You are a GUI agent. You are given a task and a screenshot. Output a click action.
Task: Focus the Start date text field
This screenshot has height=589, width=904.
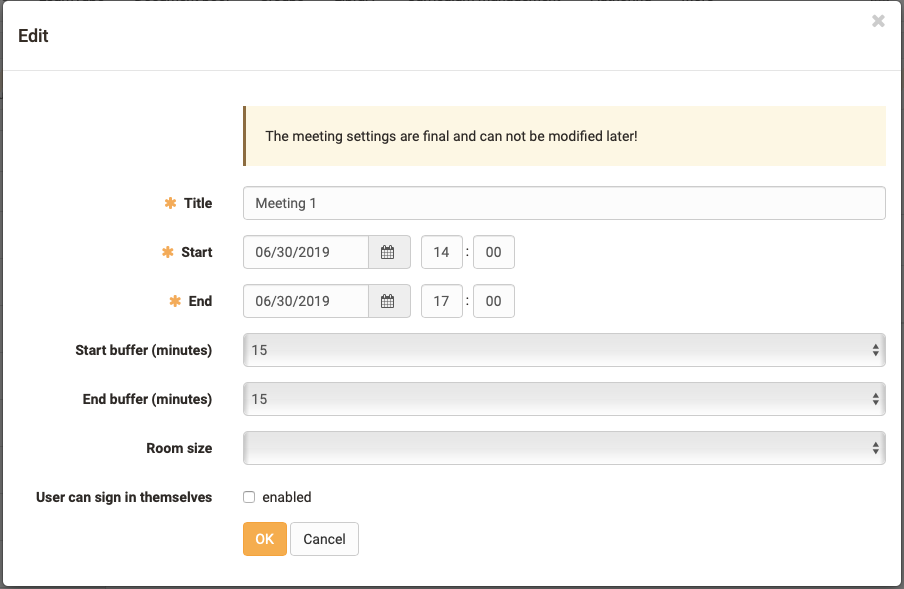(306, 253)
